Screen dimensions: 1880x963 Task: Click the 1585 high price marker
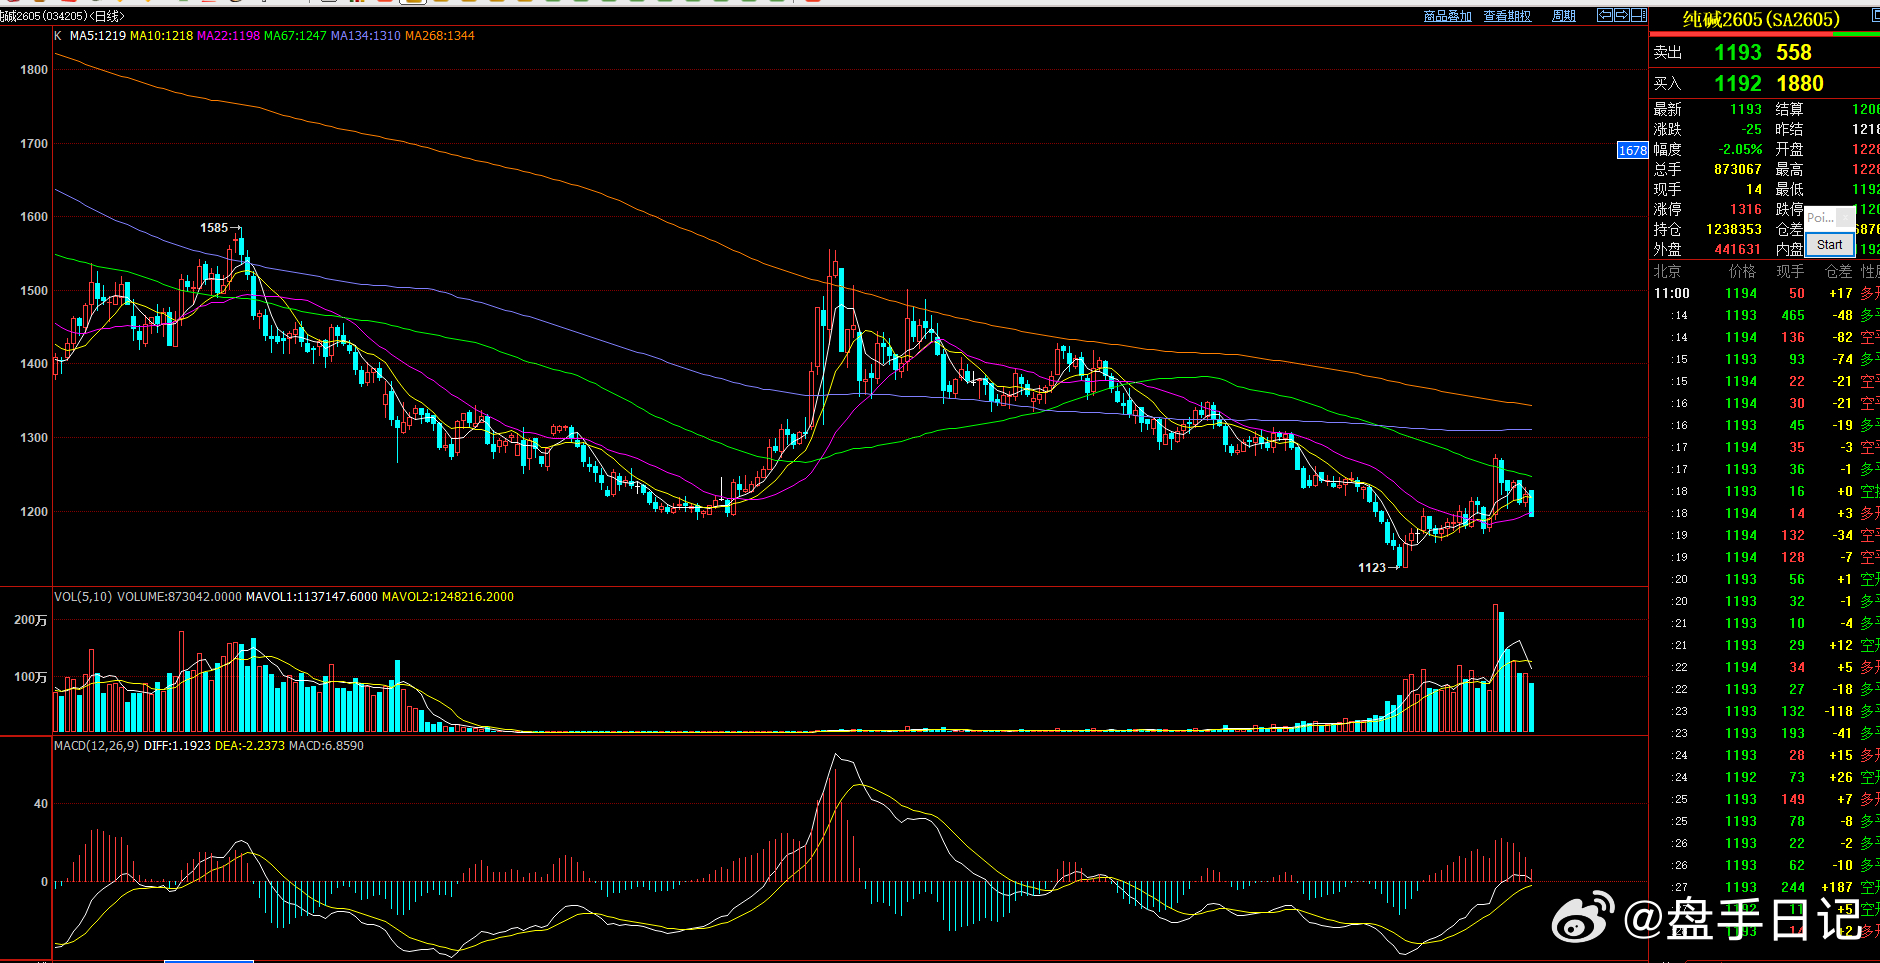pyautogui.click(x=214, y=228)
